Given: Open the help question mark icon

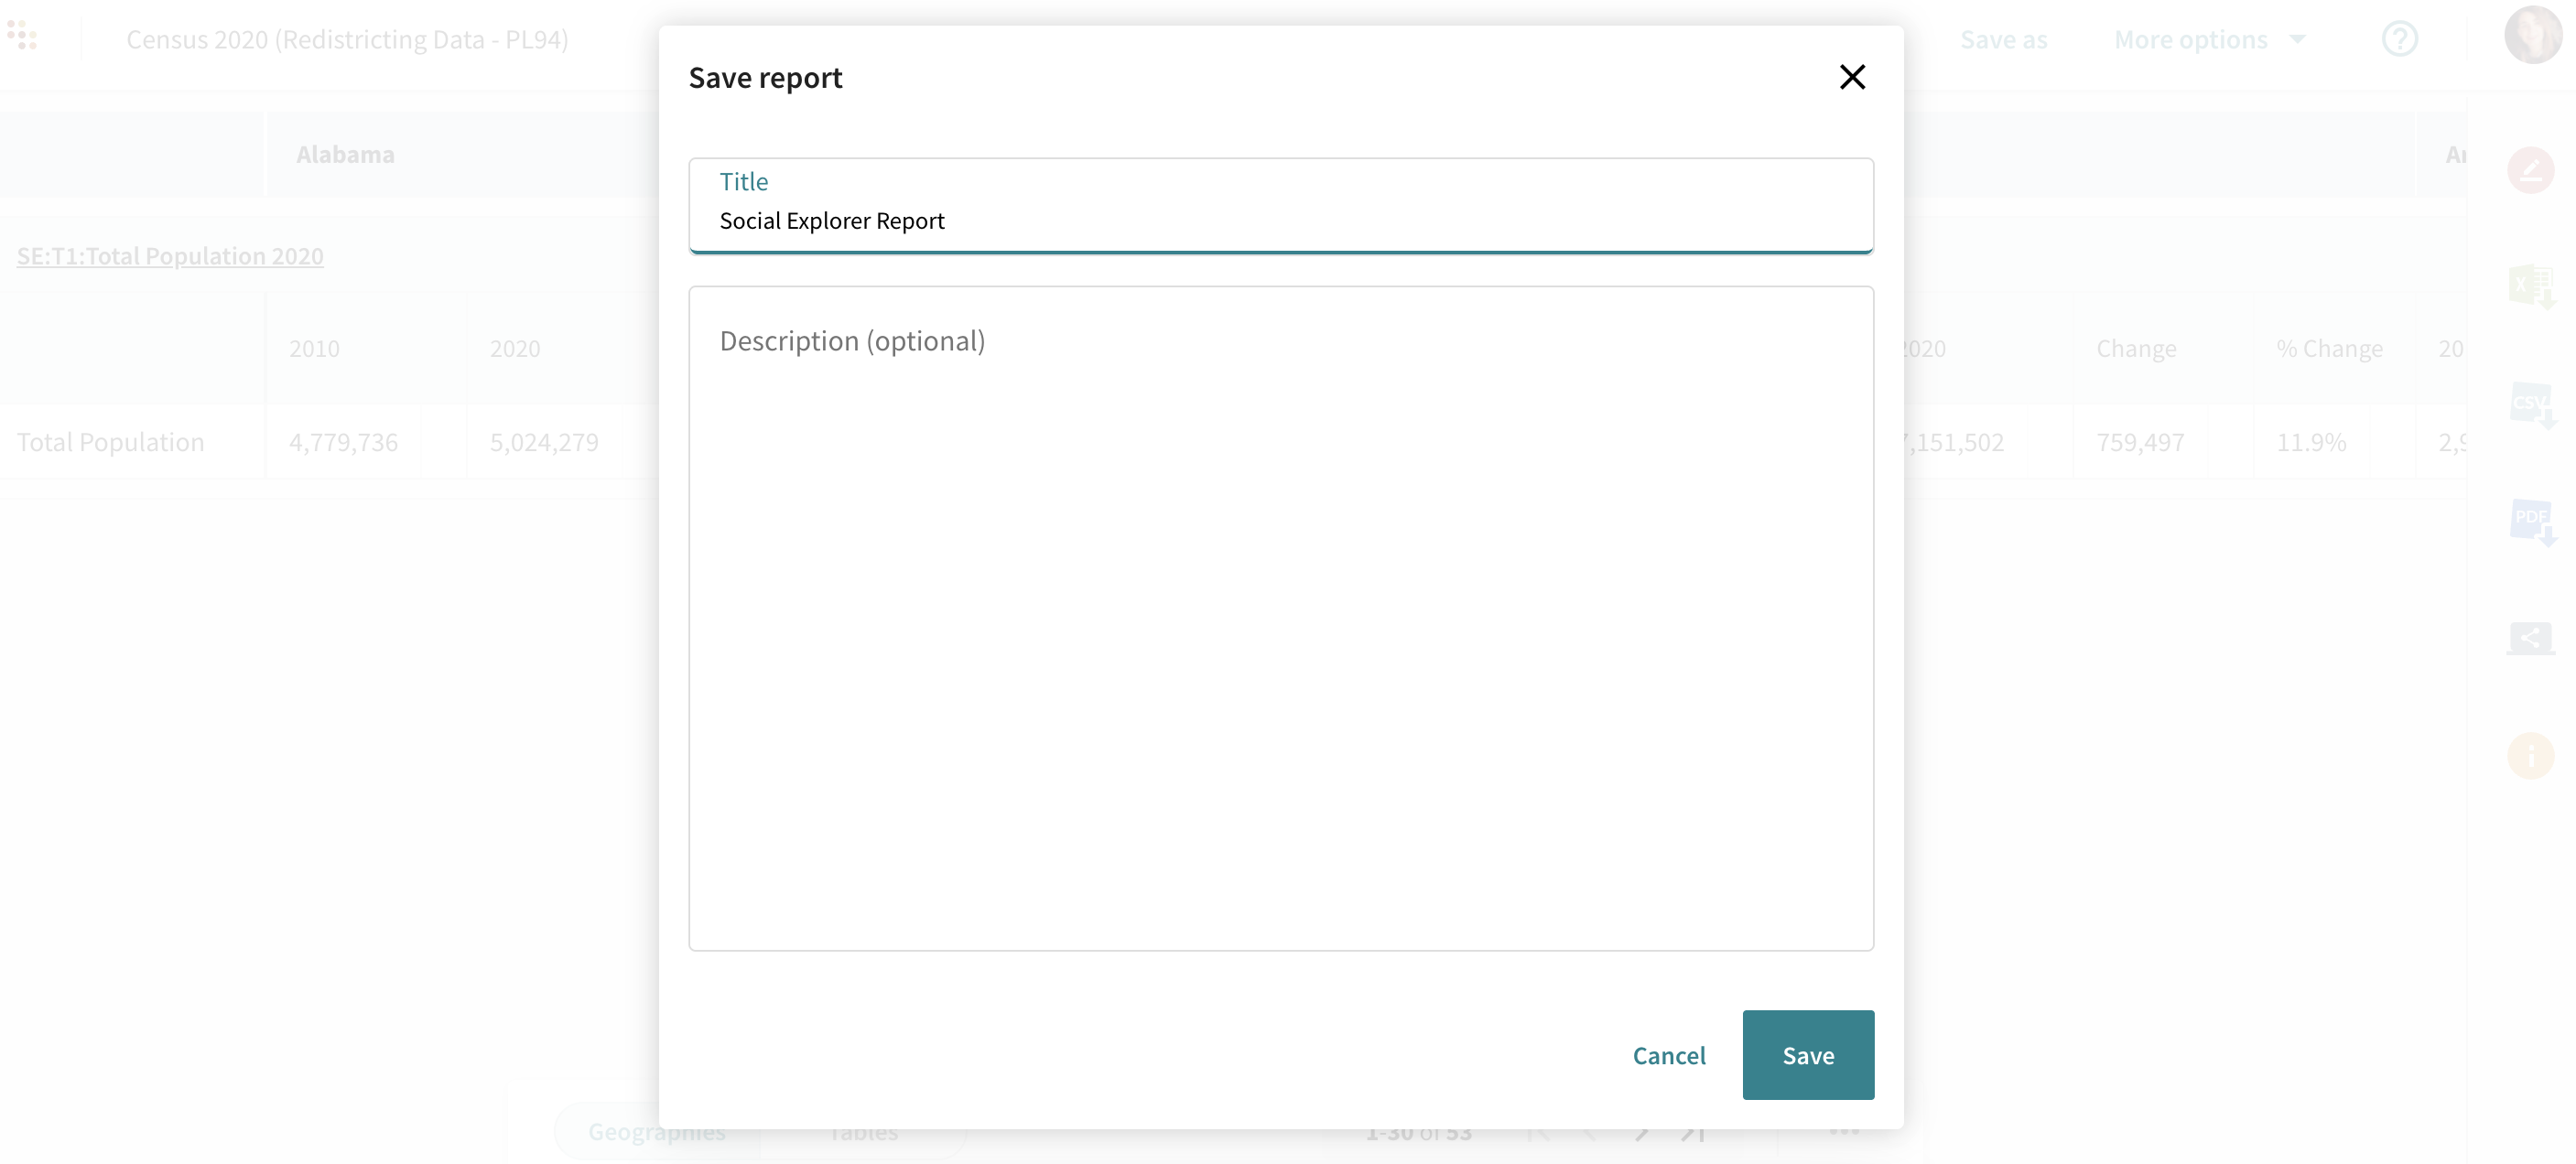Looking at the screenshot, I should (2399, 39).
